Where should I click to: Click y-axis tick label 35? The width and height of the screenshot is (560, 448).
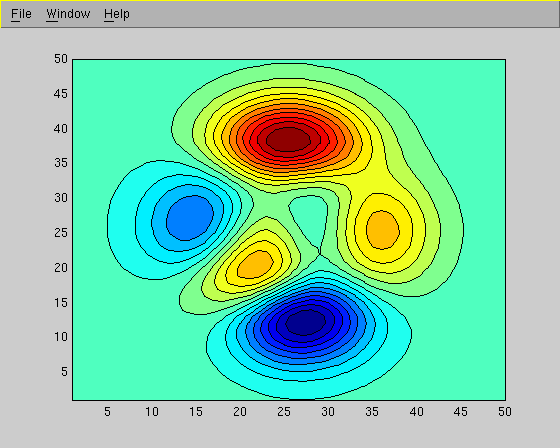[x=61, y=163]
